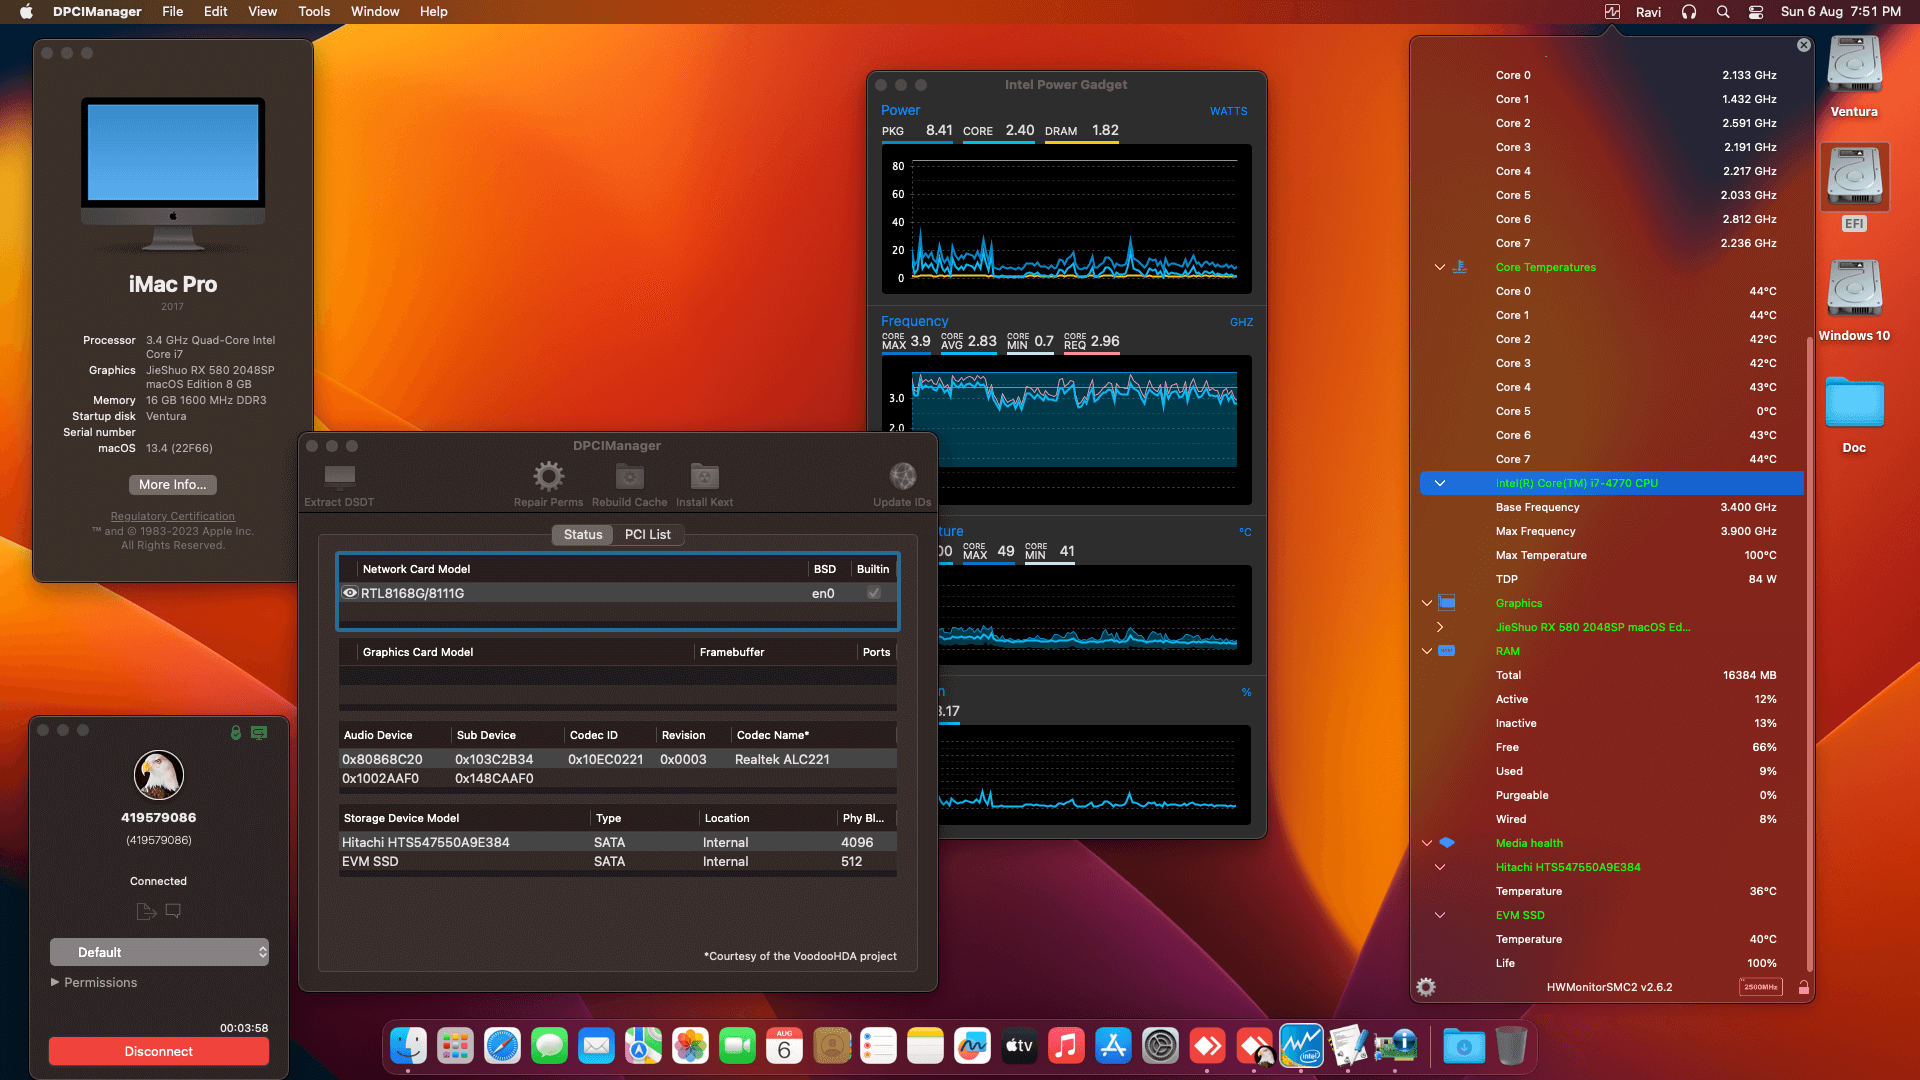
Task: Expand the JieShuo RX 580 row
Action: [1440, 627]
